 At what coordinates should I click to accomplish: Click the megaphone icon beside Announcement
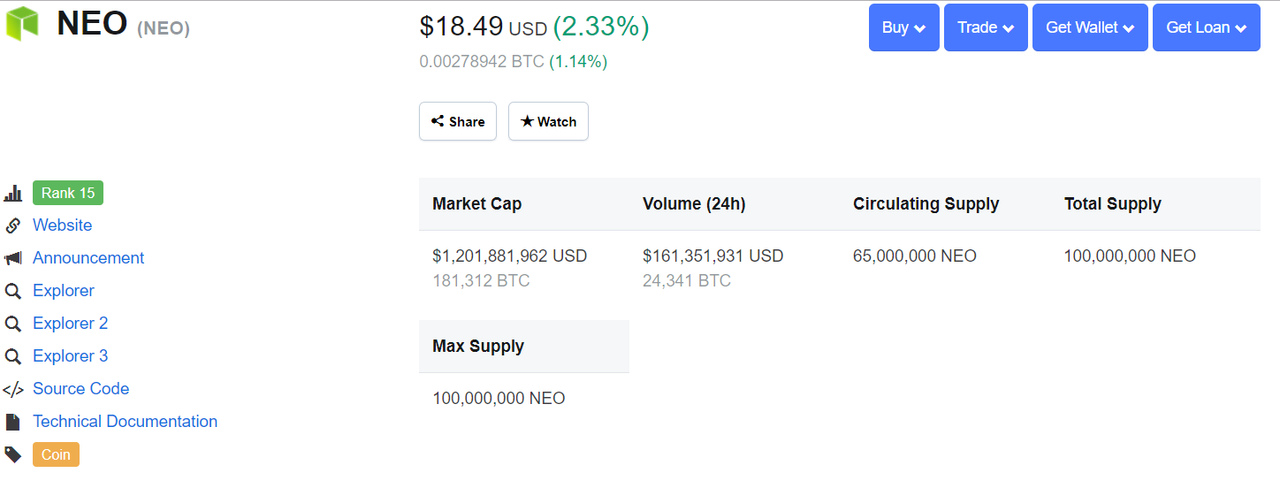(13, 258)
